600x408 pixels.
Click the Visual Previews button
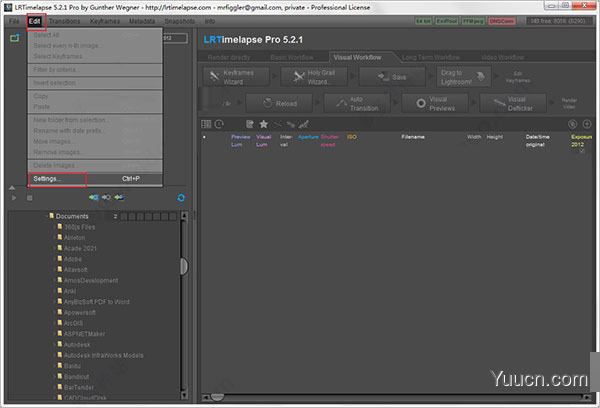(435, 103)
